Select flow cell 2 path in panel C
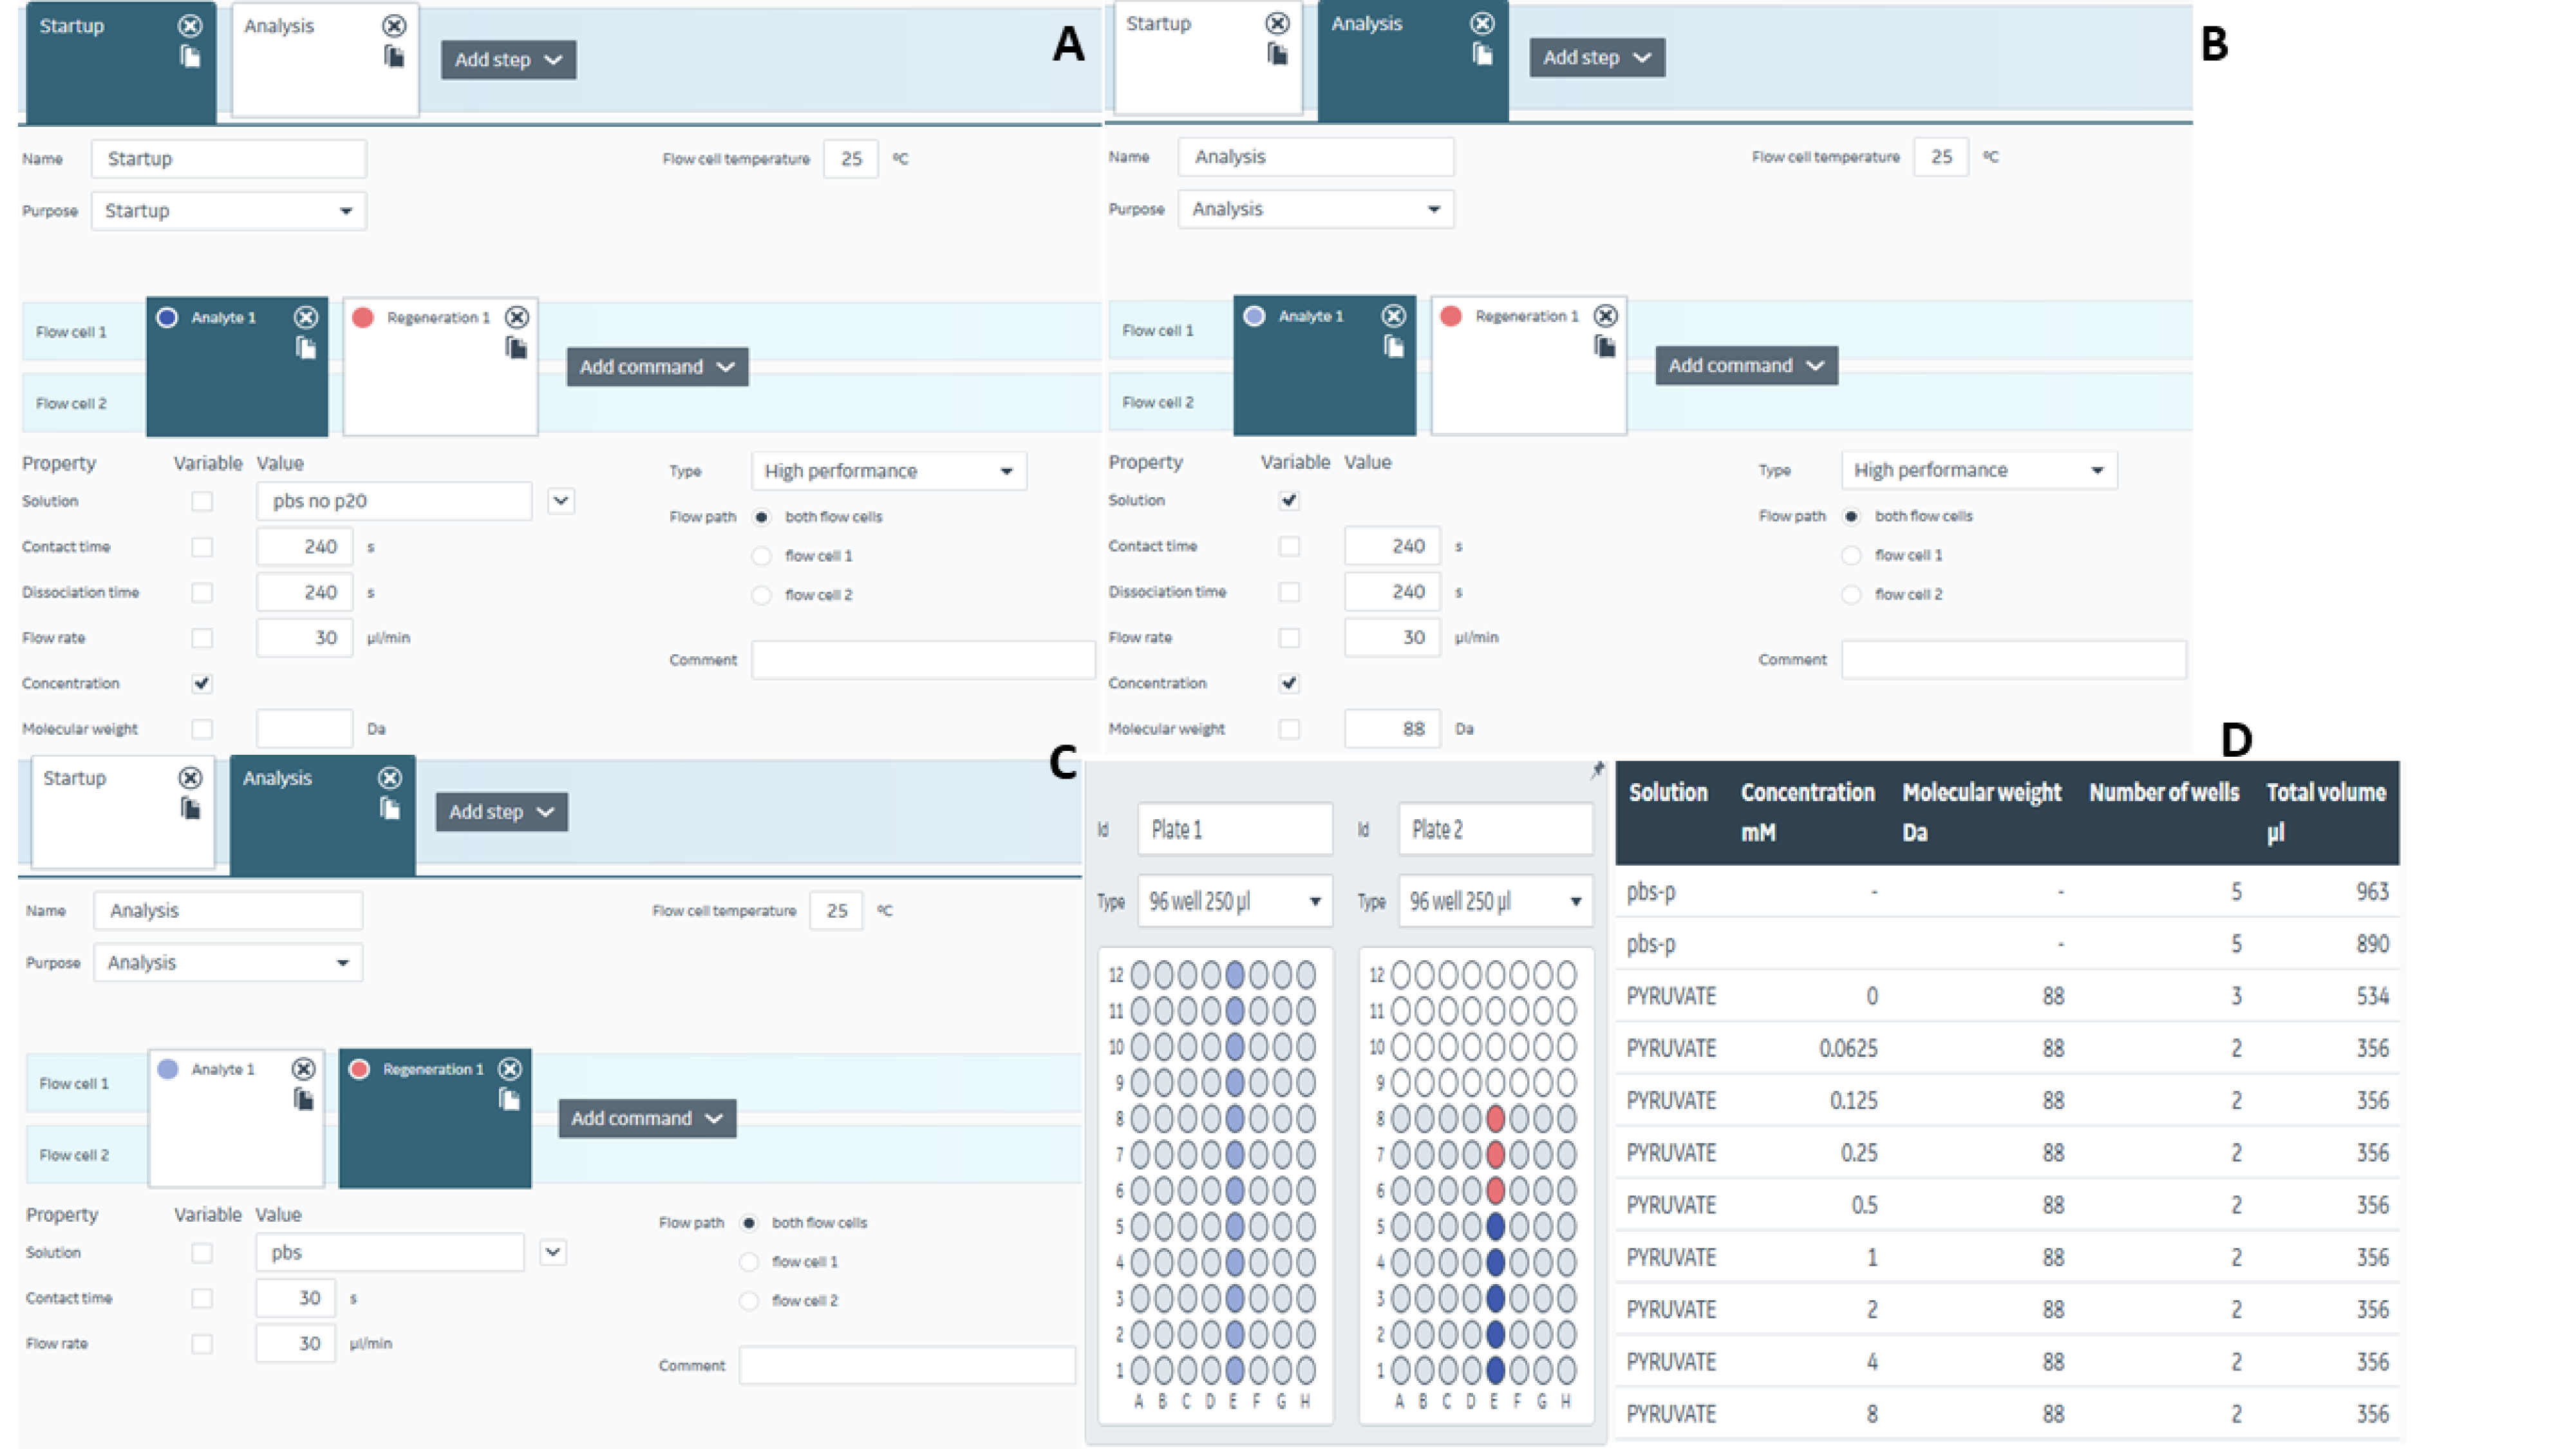 pyautogui.click(x=749, y=1300)
